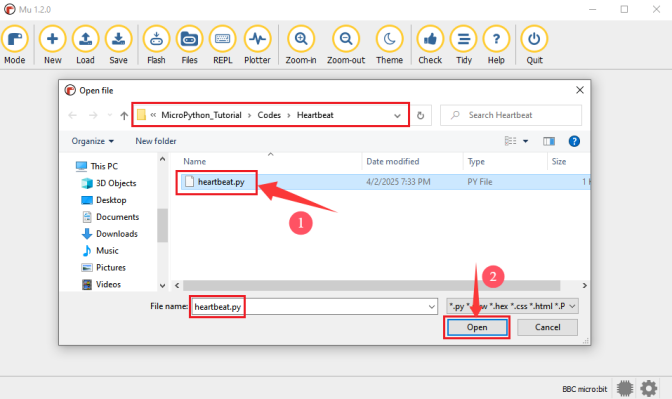Click the New folder button
The image size is (672, 399).
[156, 141]
